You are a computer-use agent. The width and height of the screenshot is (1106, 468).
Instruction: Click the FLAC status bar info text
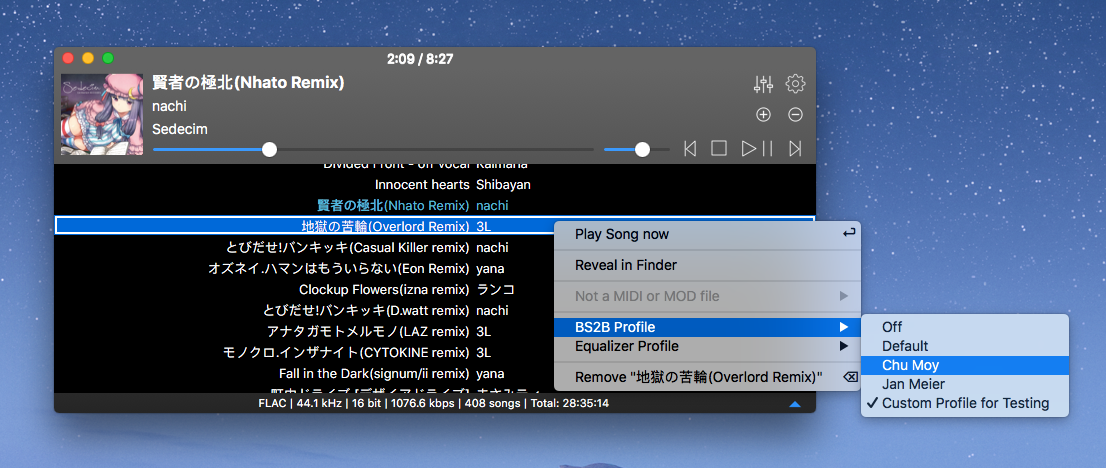[x=434, y=404]
